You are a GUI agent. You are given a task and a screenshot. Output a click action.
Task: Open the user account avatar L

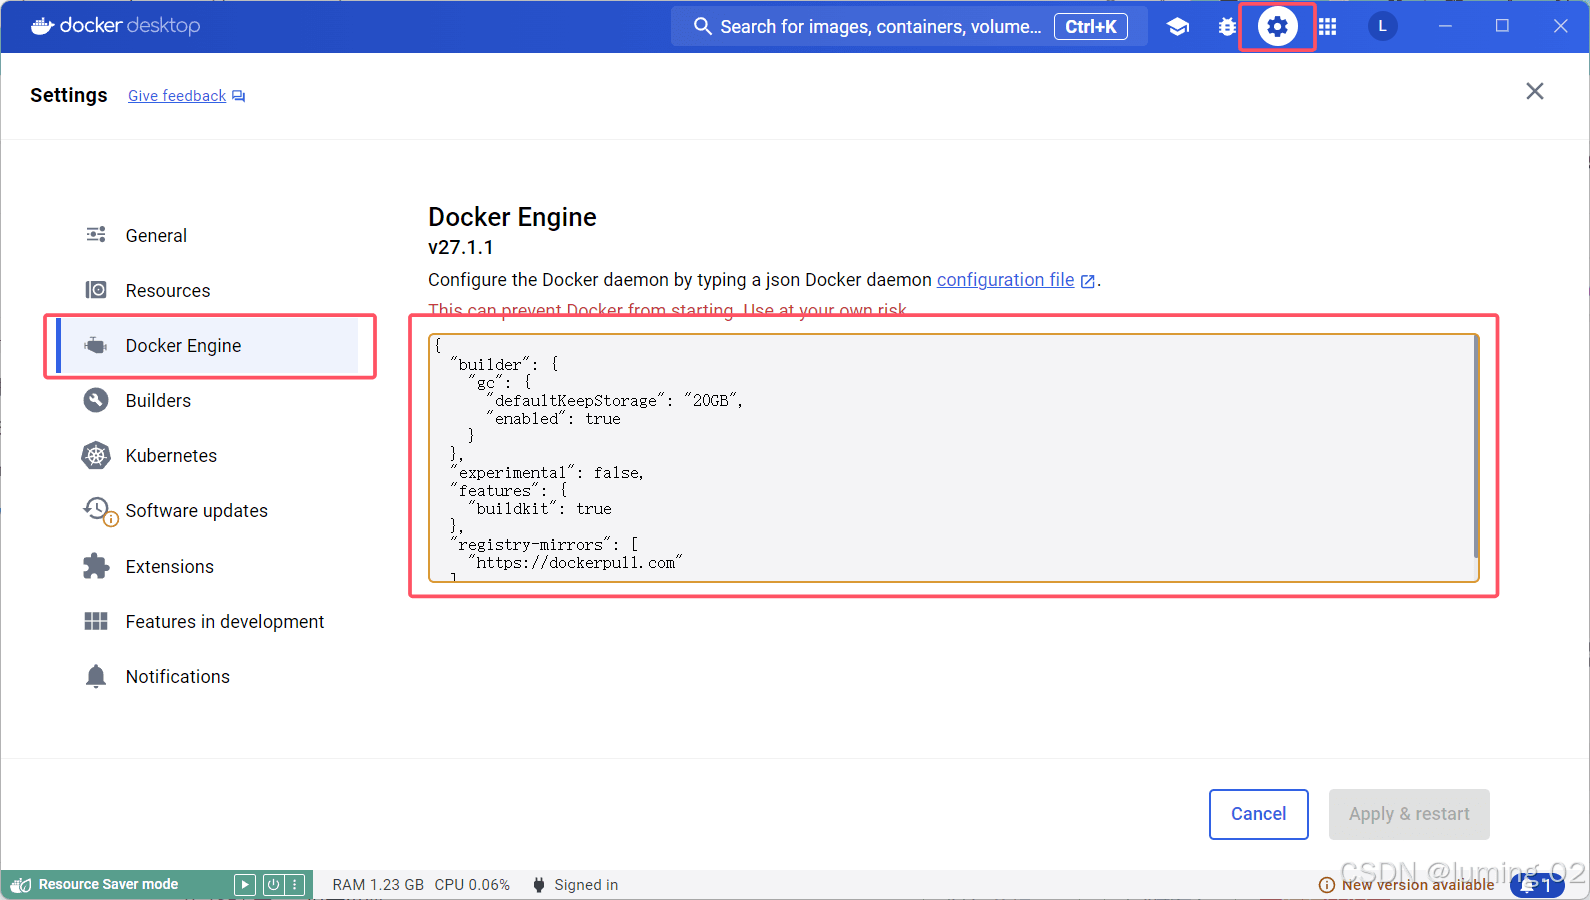1382,26
